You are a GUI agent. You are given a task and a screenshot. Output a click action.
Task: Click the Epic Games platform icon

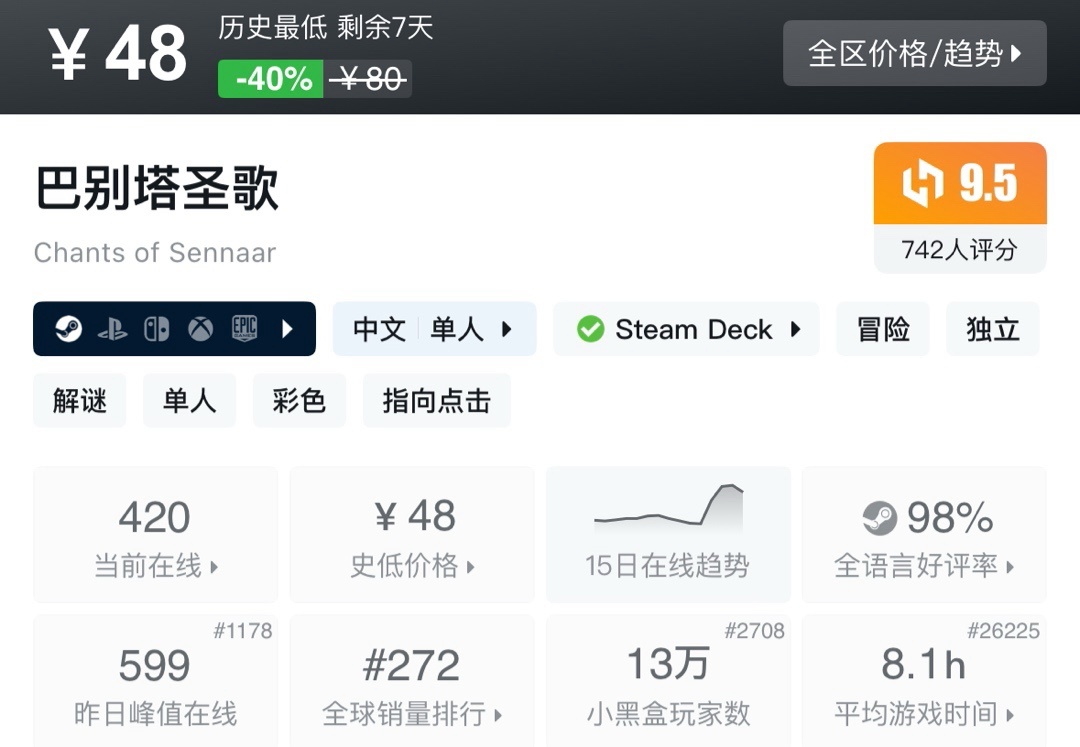(x=244, y=329)
